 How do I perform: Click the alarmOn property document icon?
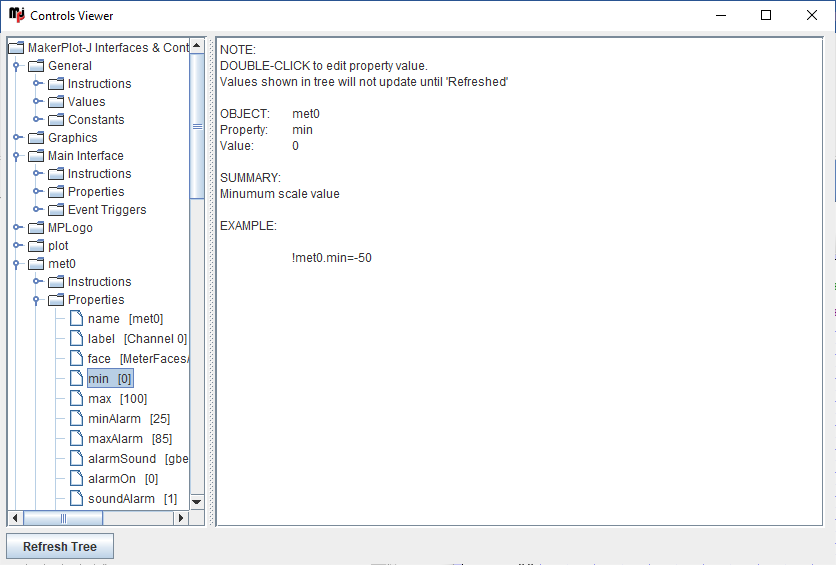tap(77, 479)
